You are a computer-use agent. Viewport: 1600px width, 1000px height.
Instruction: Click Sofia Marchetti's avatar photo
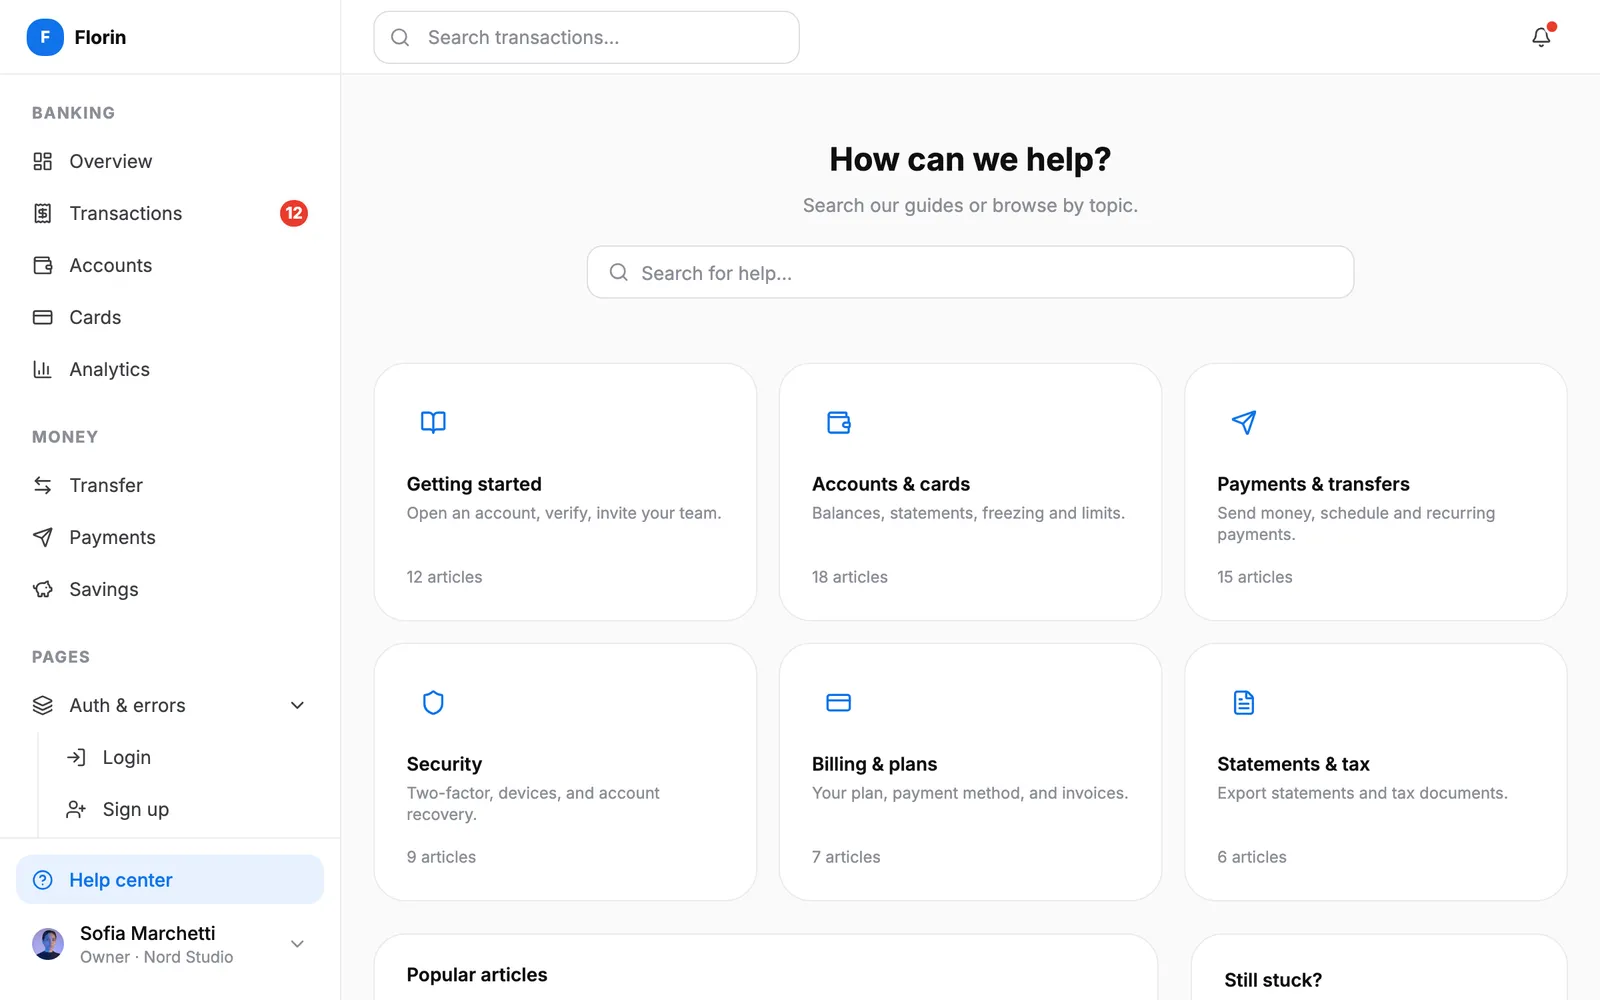click(x=48, y=944)
